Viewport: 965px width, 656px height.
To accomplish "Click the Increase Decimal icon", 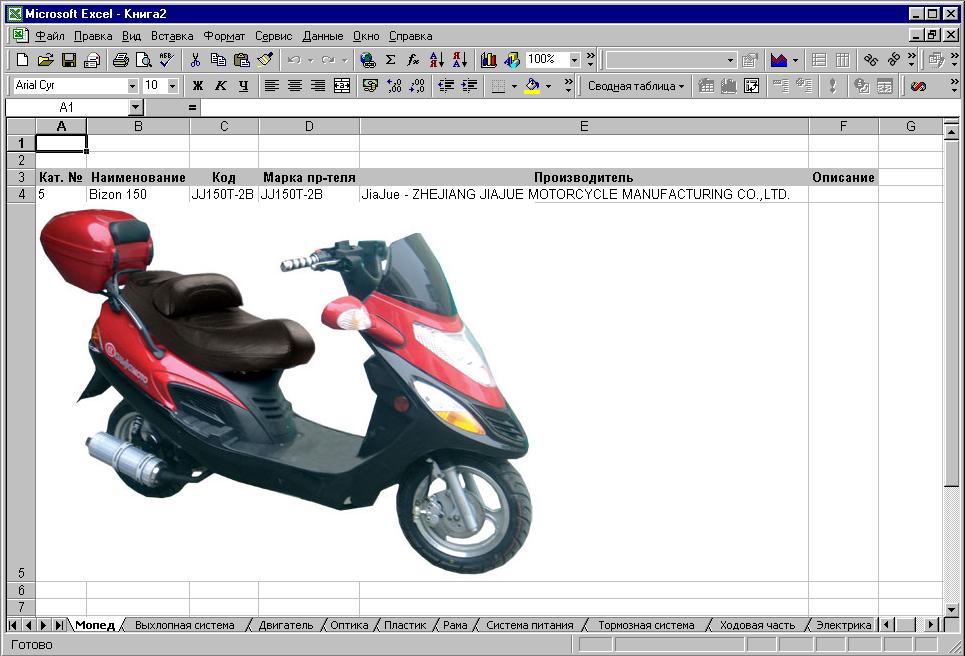I will 394,86.
